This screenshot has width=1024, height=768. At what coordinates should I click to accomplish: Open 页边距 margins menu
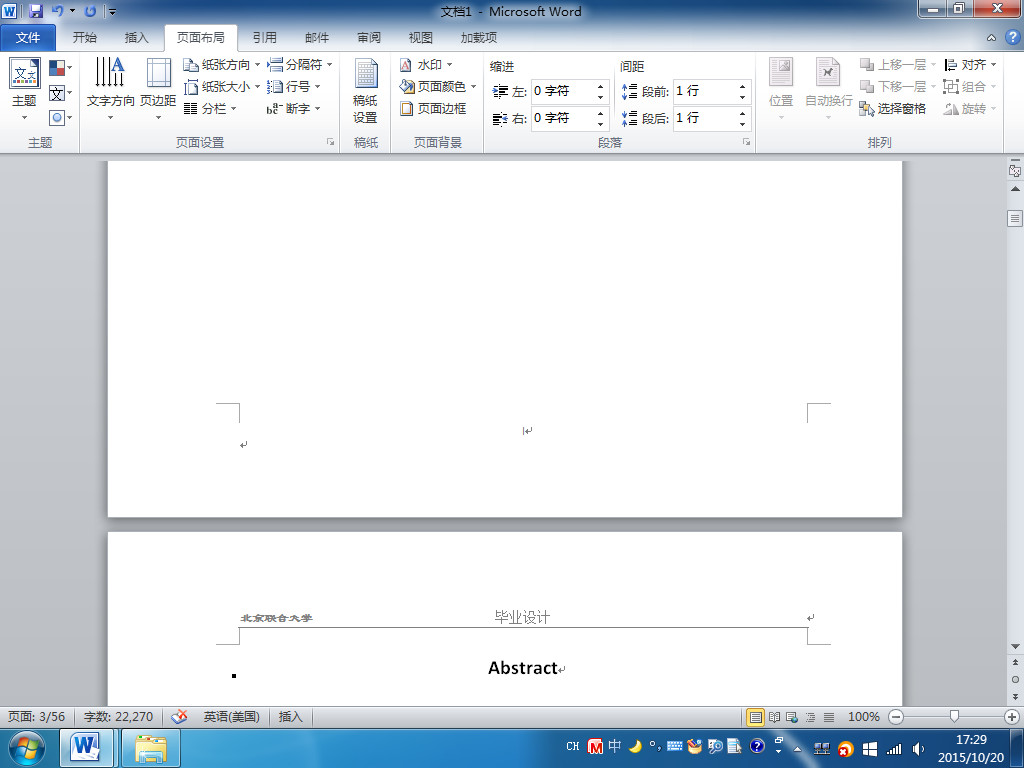click(158, 89)
